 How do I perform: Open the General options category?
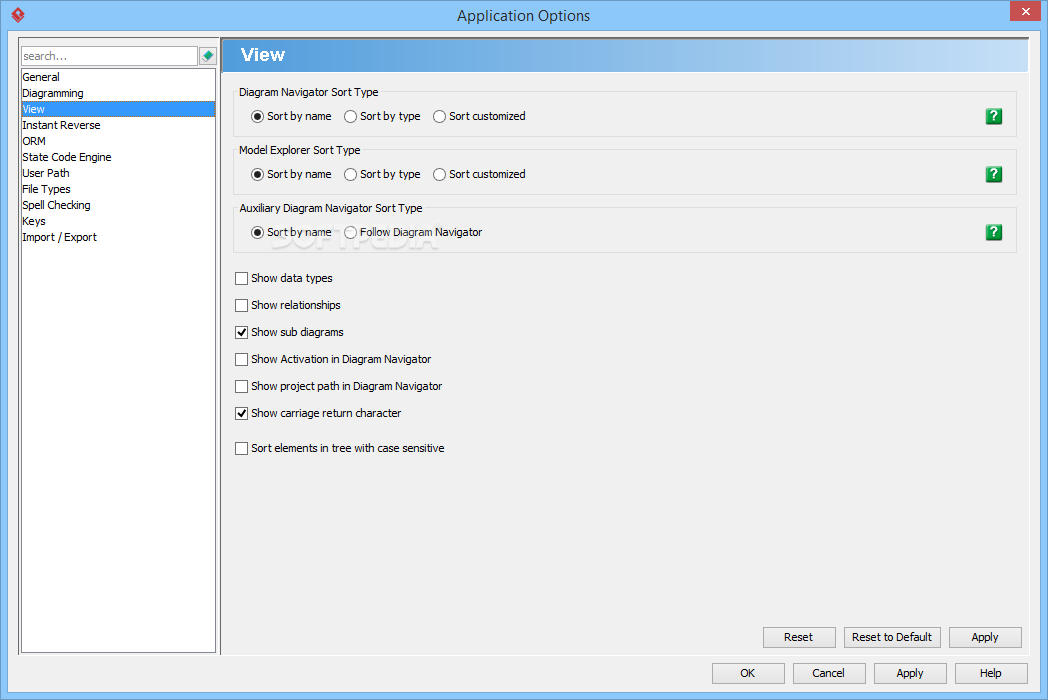[x=118, y=78]
